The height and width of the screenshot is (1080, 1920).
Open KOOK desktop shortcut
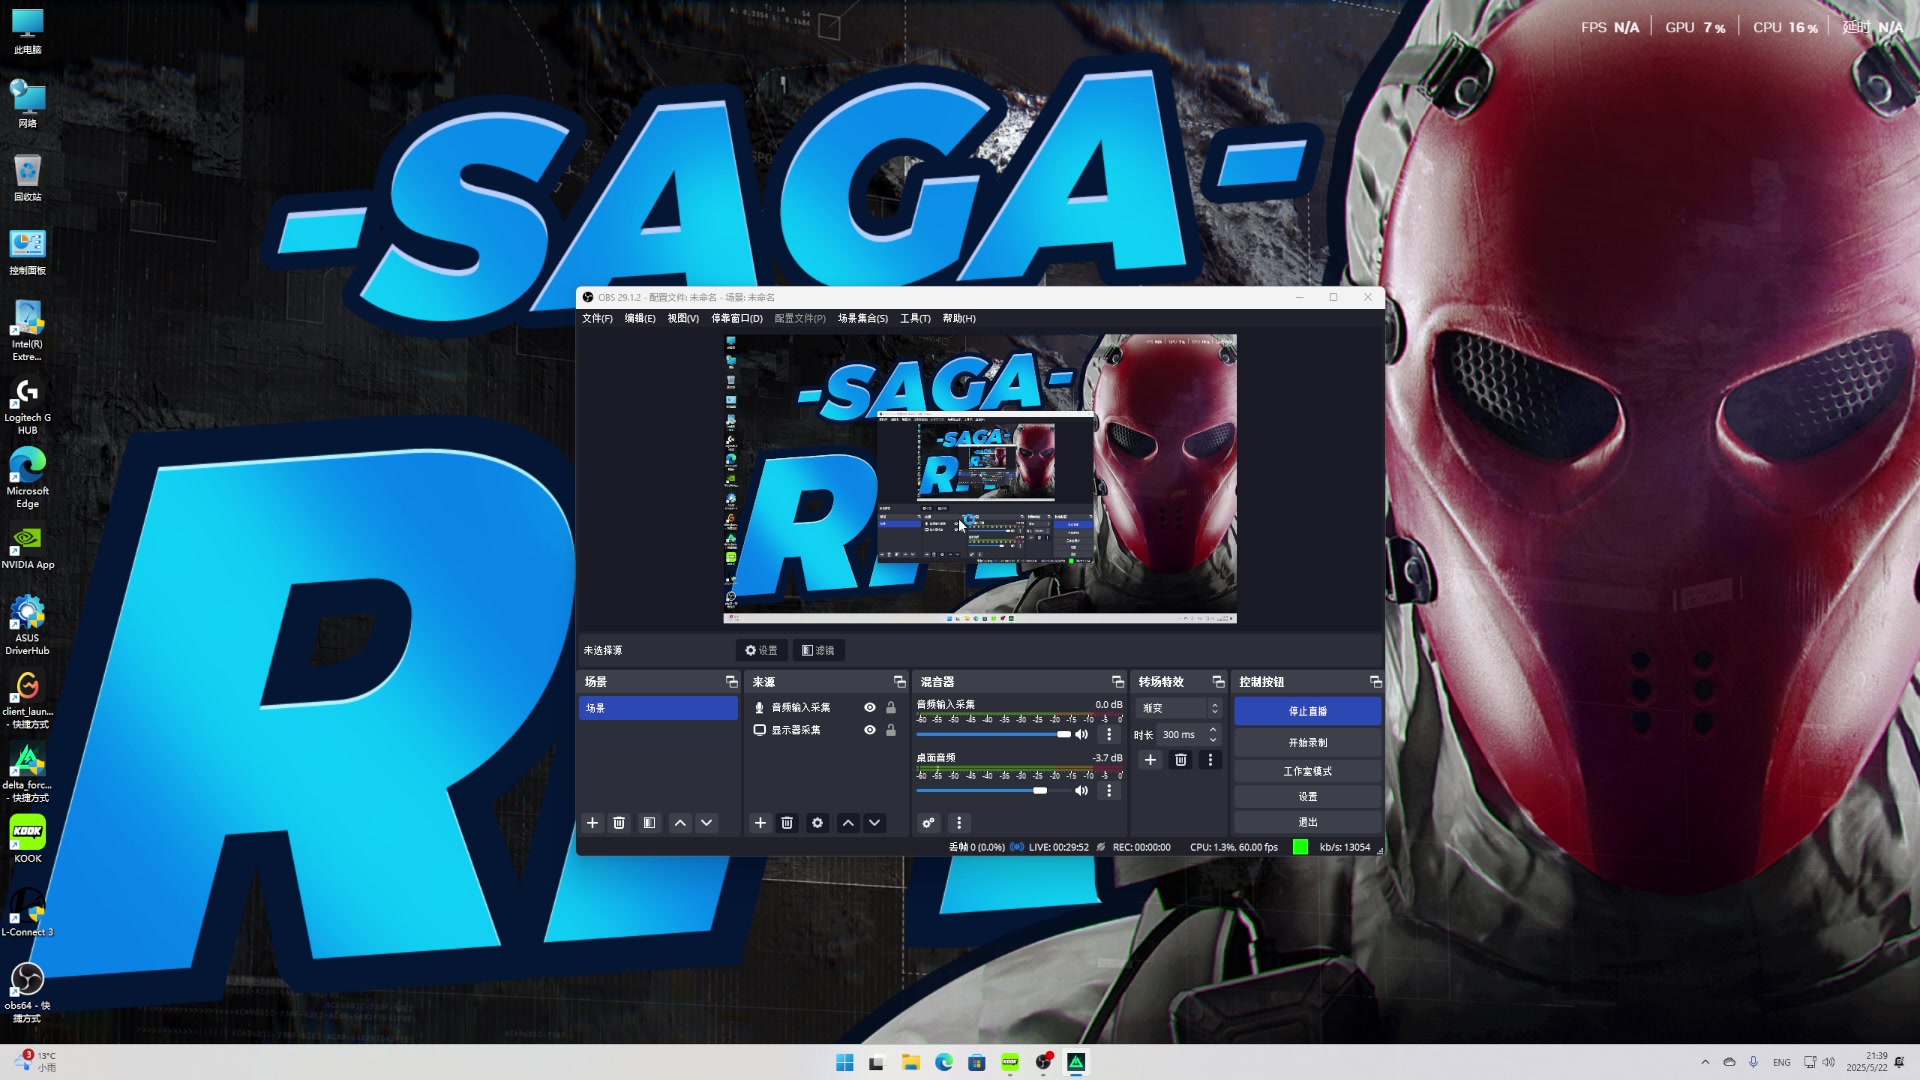(x=27, y=838)
